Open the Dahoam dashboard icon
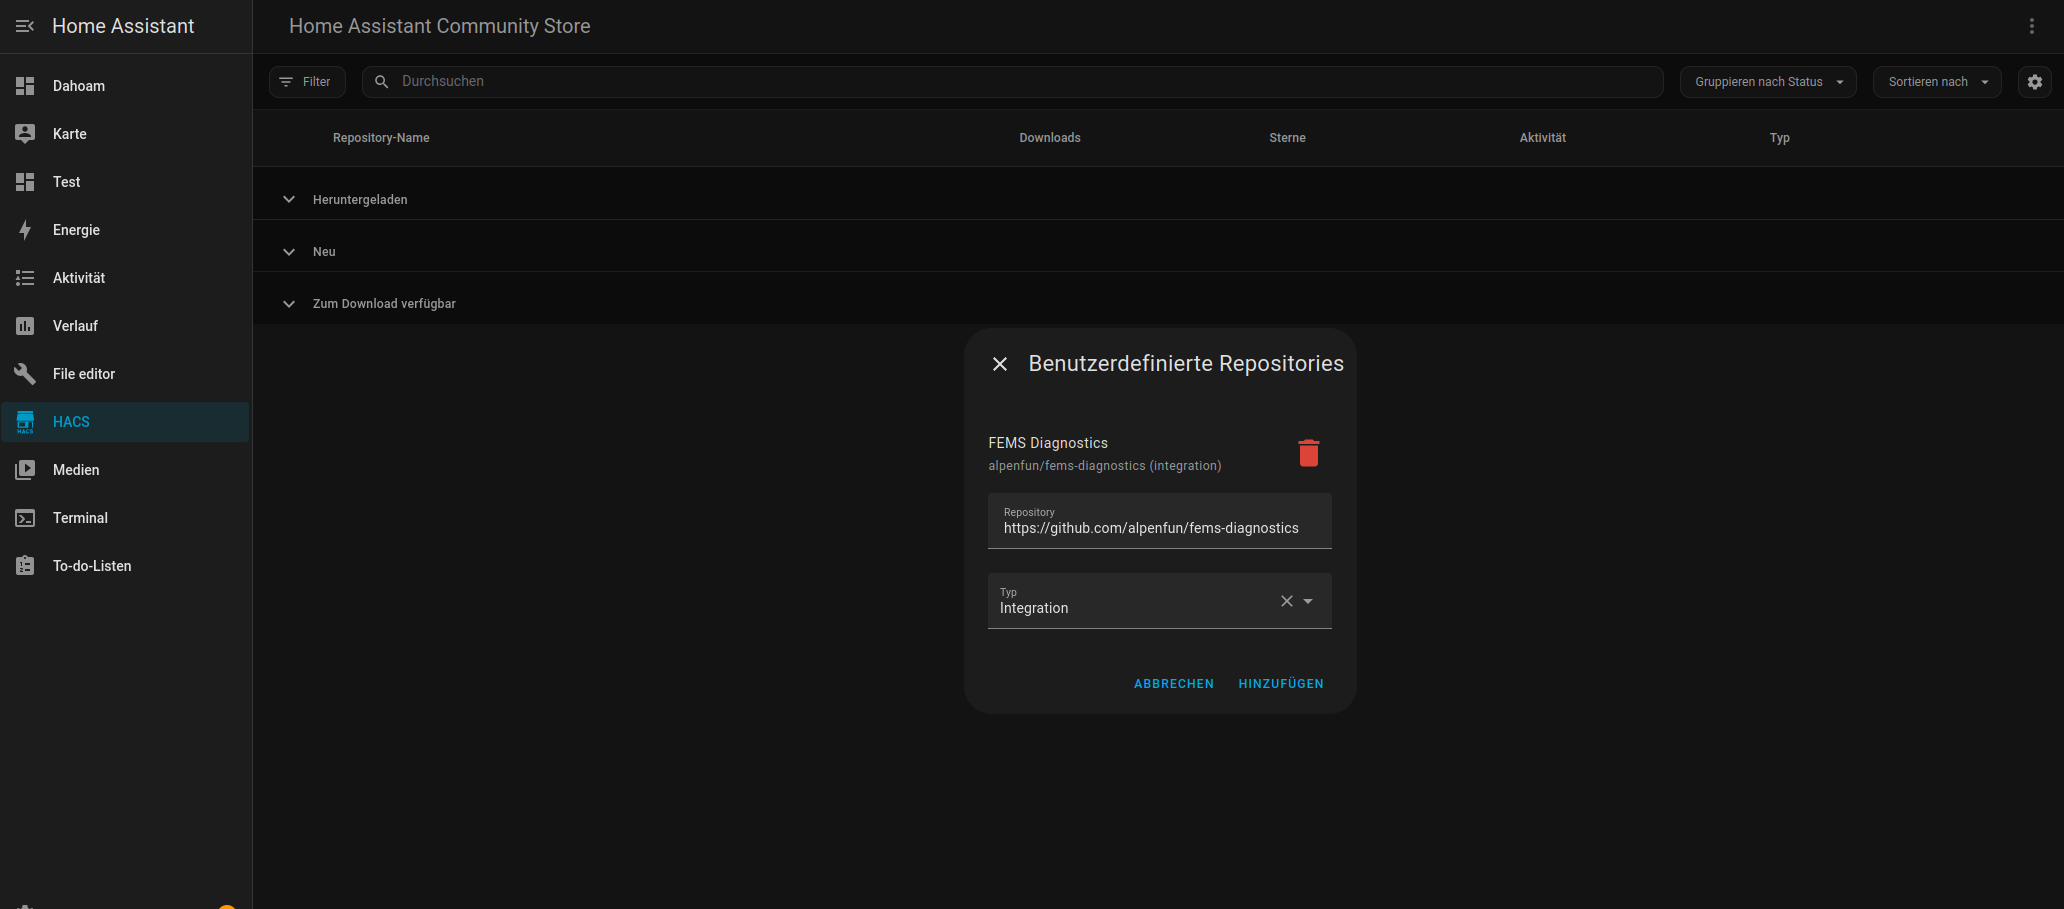The image size is (2064, 909). 25,86
